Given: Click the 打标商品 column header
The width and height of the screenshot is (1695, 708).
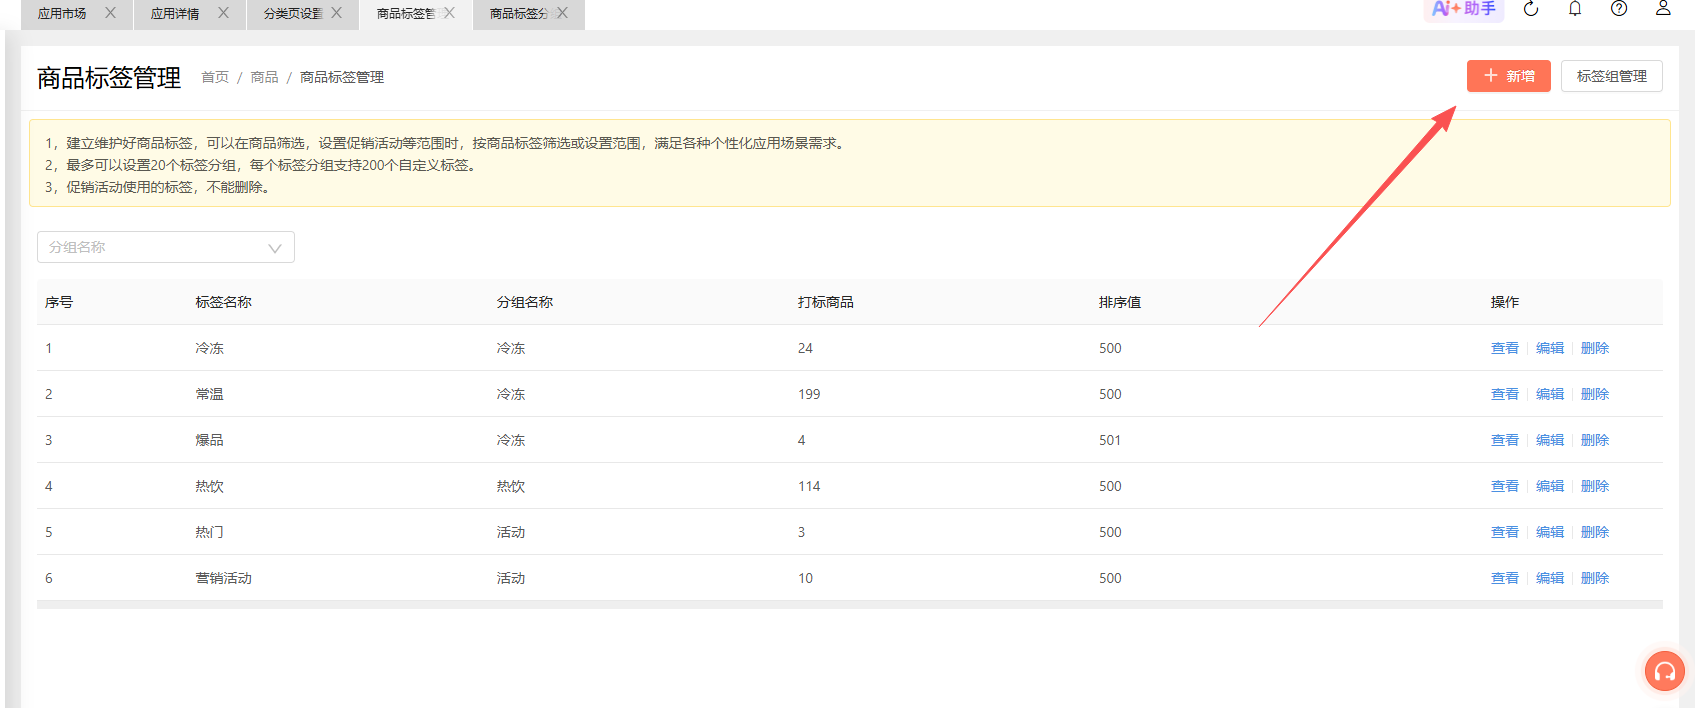Looking at the screenshot, I should [x=826, y=302].
